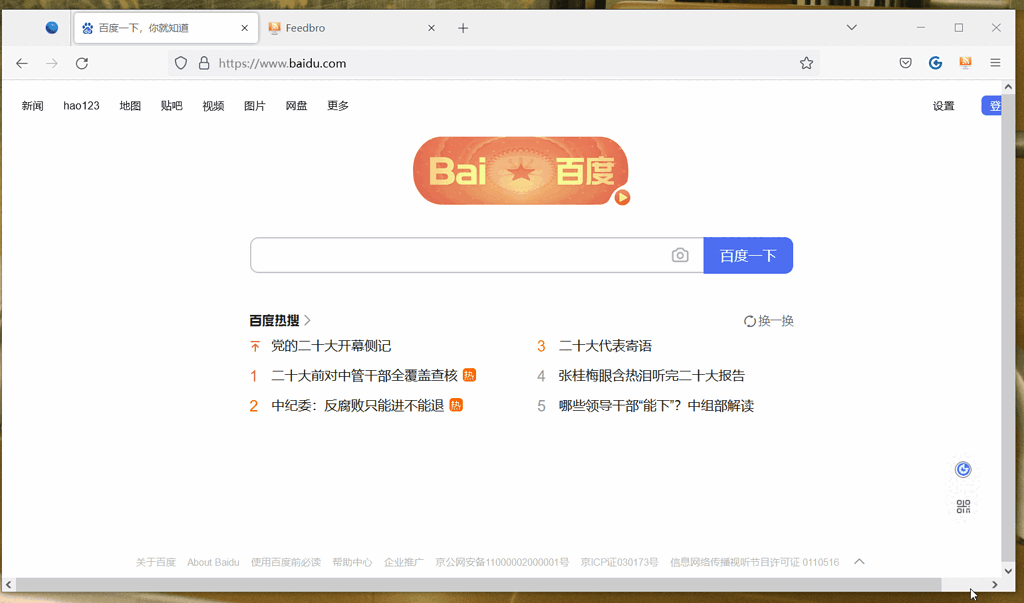Close the Feedbro tab
This screenshot has height=603, width=1024.
point(431,28)
